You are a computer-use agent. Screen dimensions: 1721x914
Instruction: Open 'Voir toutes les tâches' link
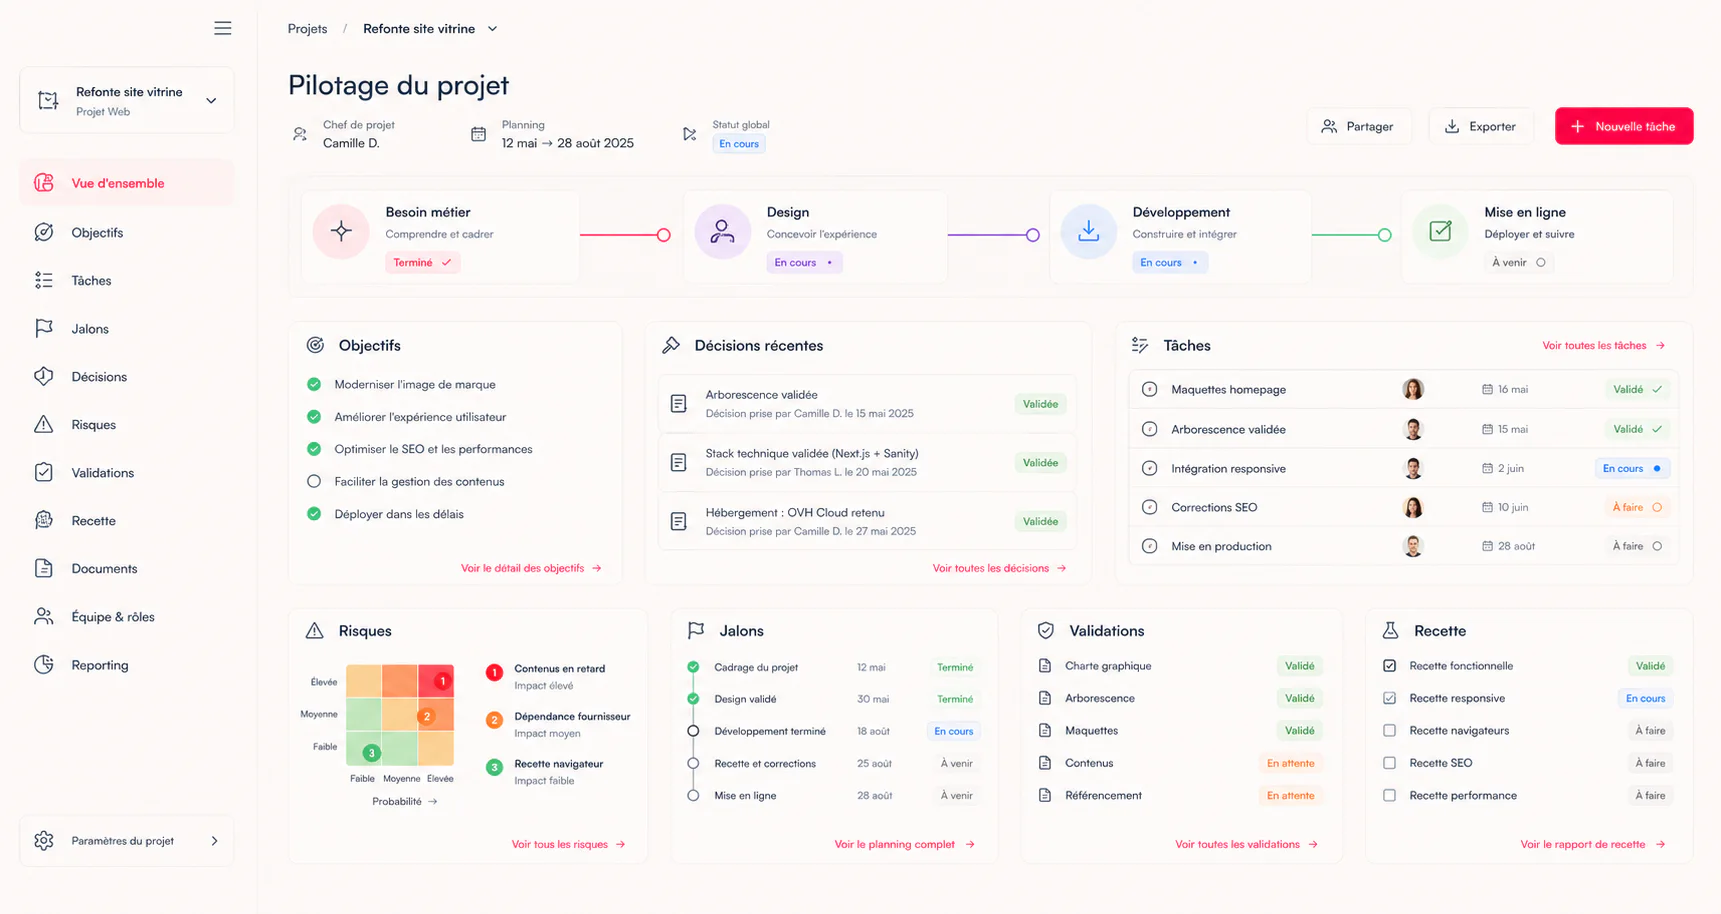click(x=1603, y=345)
